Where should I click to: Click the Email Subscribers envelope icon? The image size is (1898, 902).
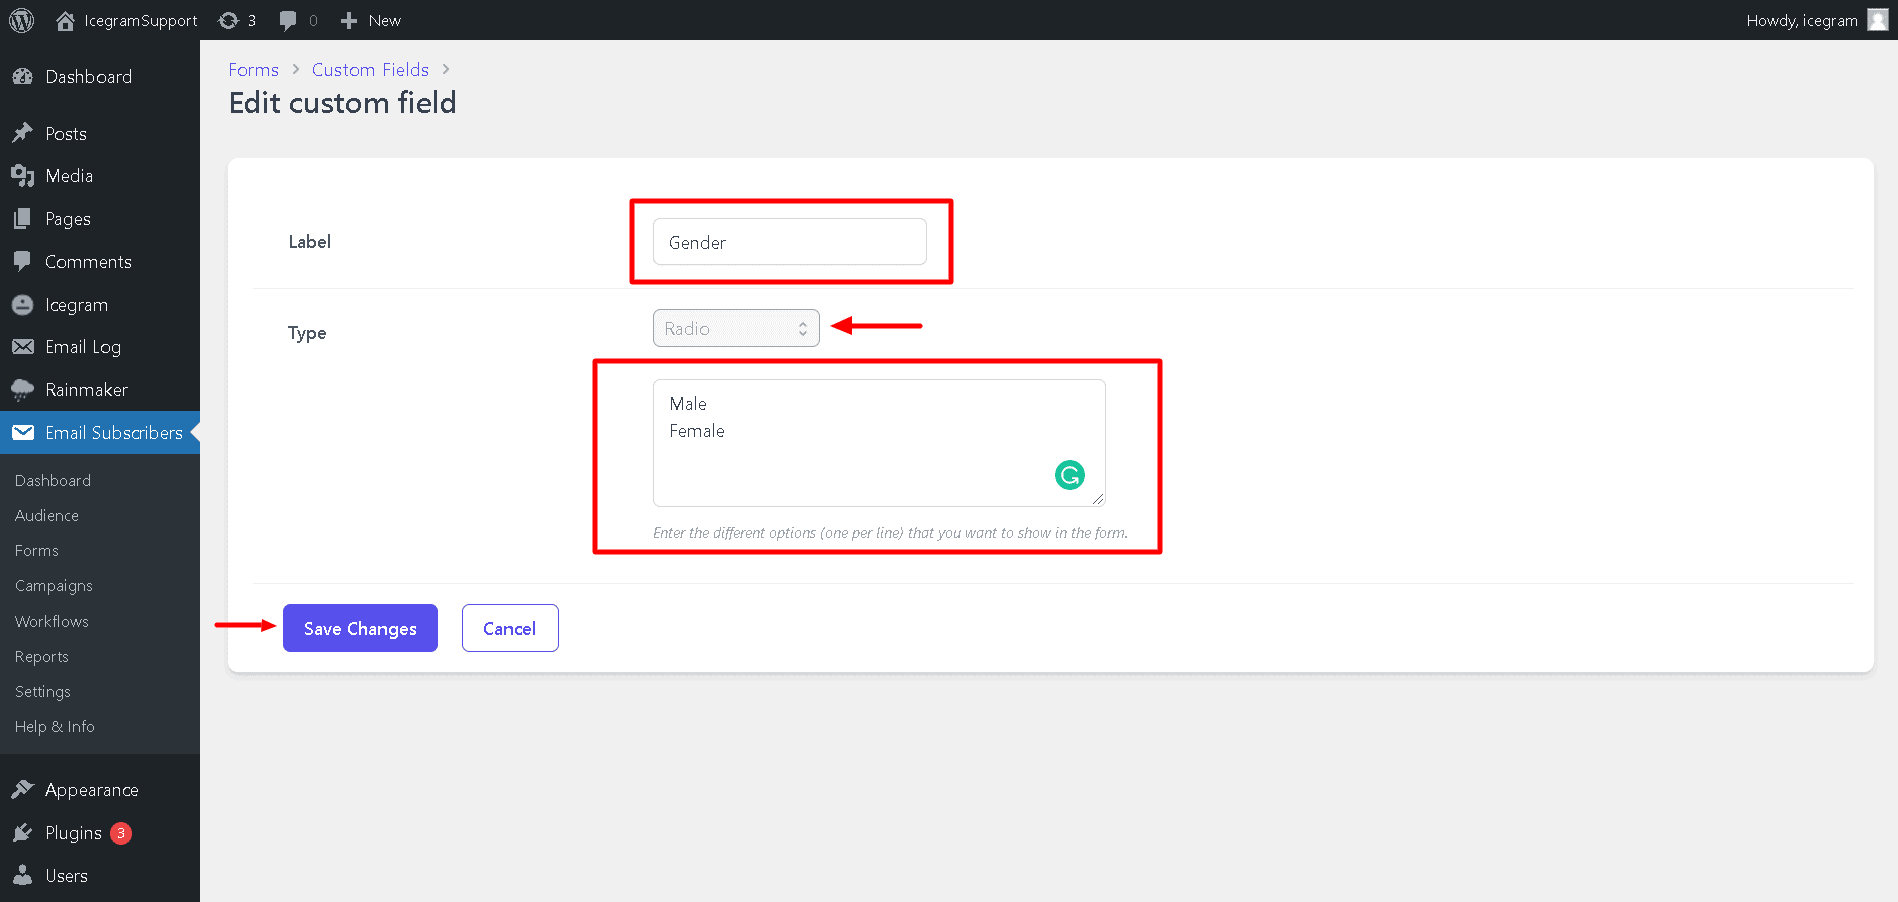point(22,432)
